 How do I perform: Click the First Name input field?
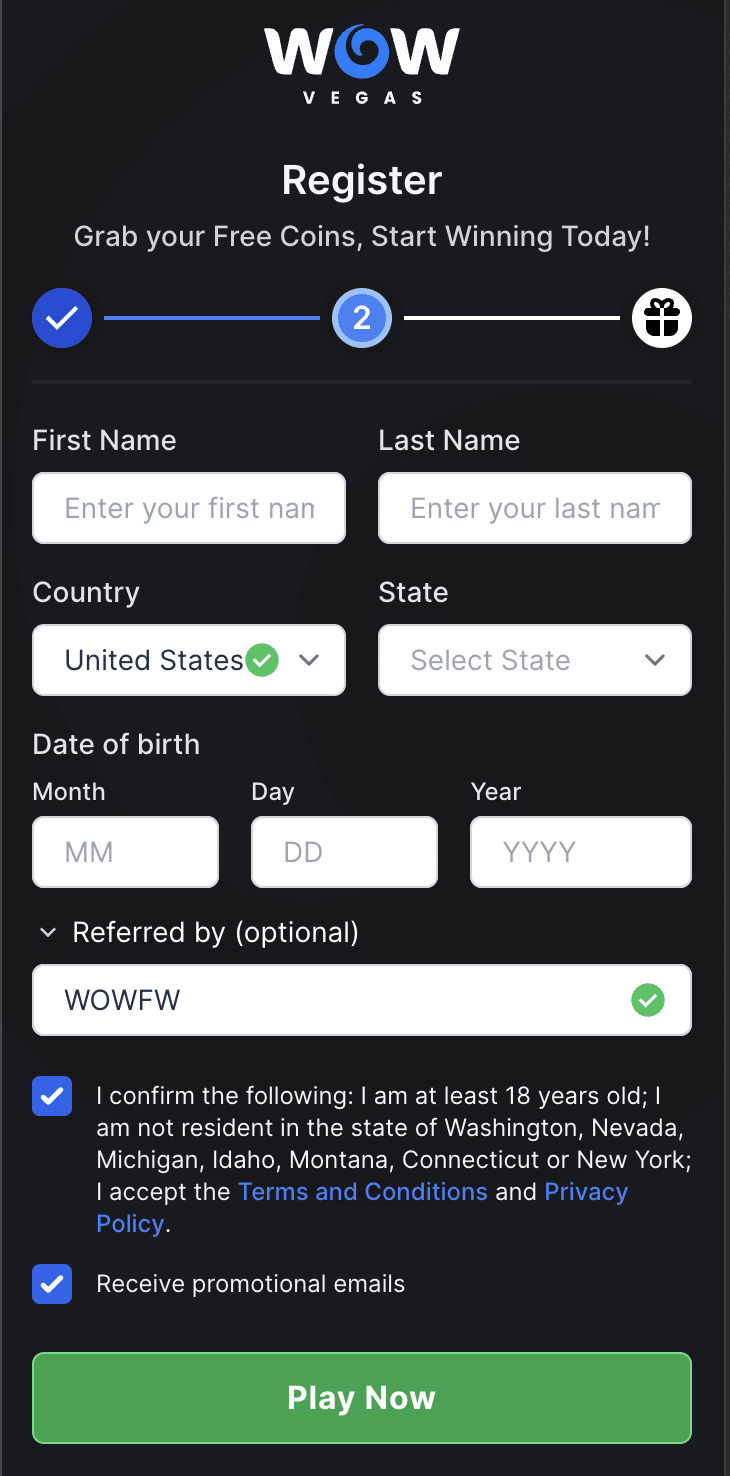coord(188,508)
